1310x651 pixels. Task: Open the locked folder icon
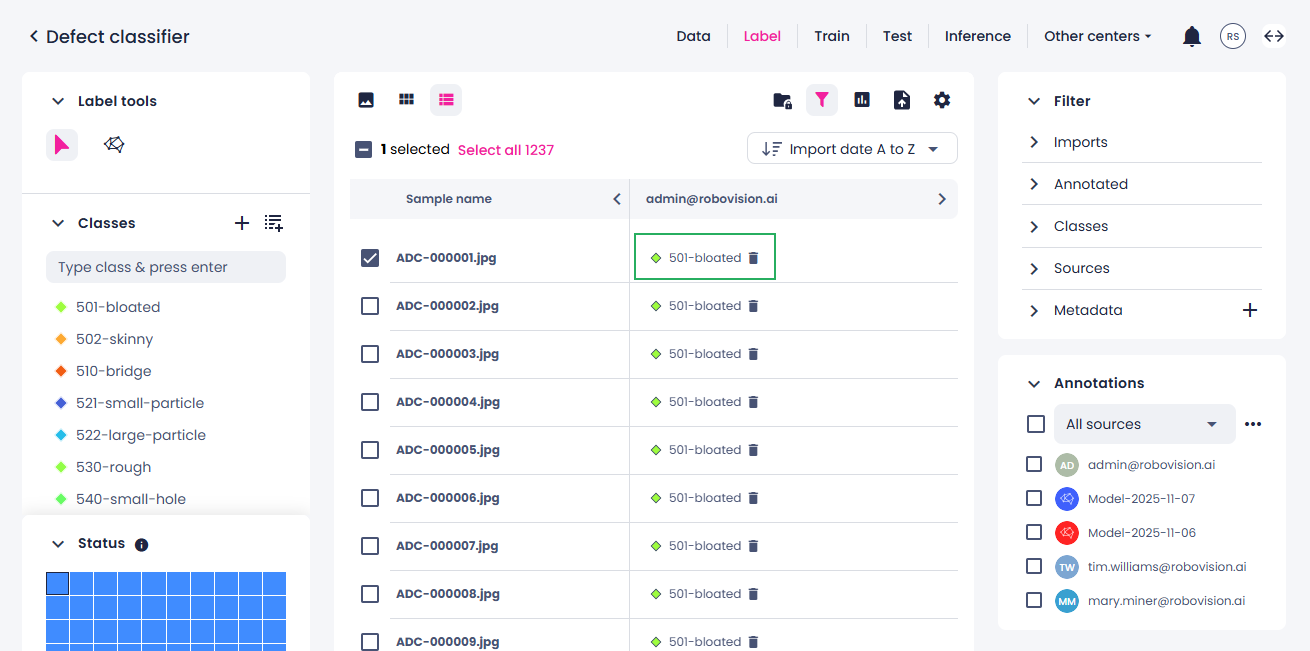click(783, 100)
